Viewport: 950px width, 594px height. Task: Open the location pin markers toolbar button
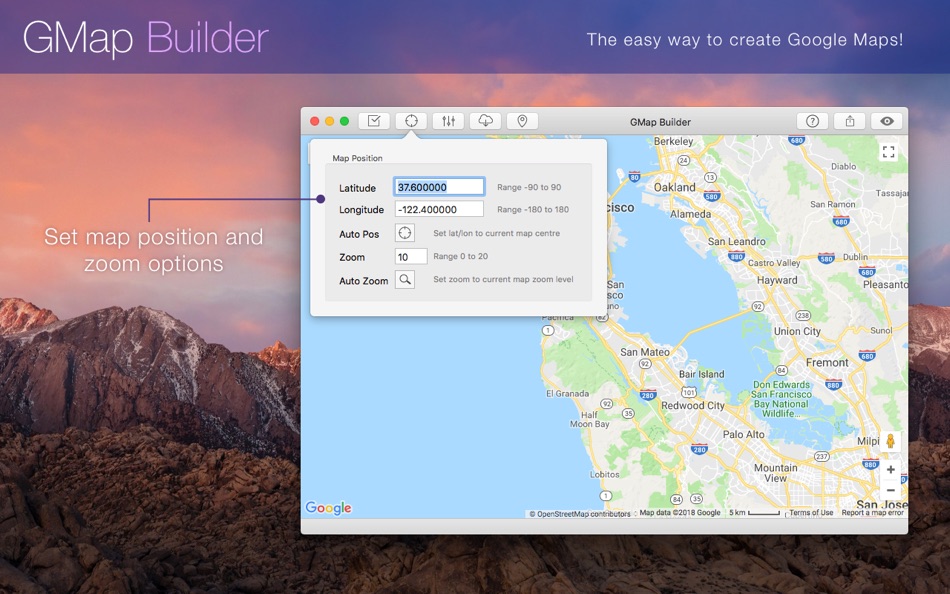coord(522,121)
